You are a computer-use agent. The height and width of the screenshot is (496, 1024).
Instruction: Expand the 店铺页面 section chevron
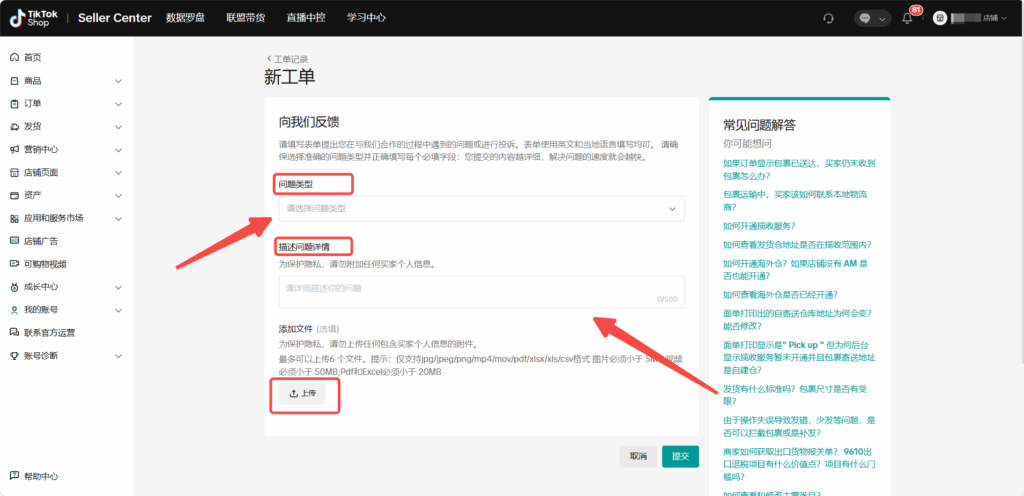click(118, 173)
